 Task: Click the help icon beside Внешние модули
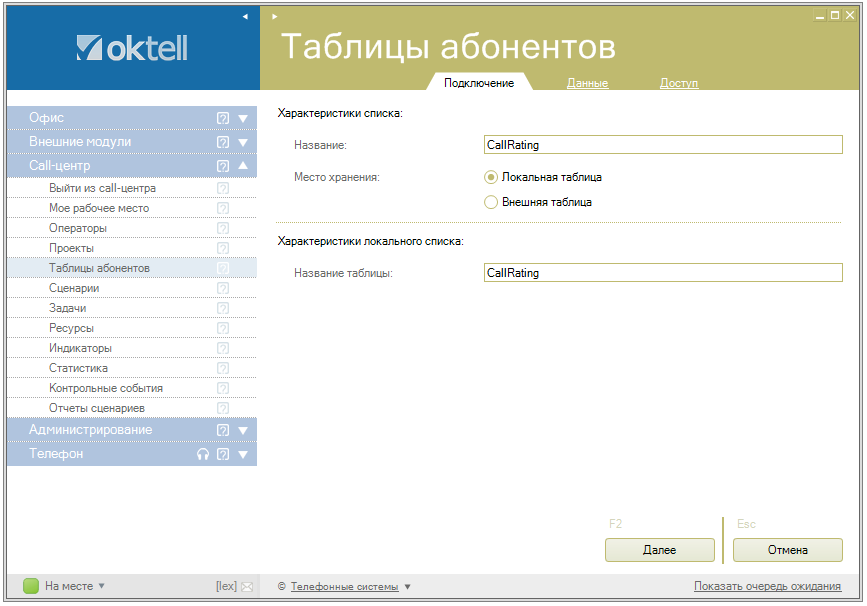223,142
